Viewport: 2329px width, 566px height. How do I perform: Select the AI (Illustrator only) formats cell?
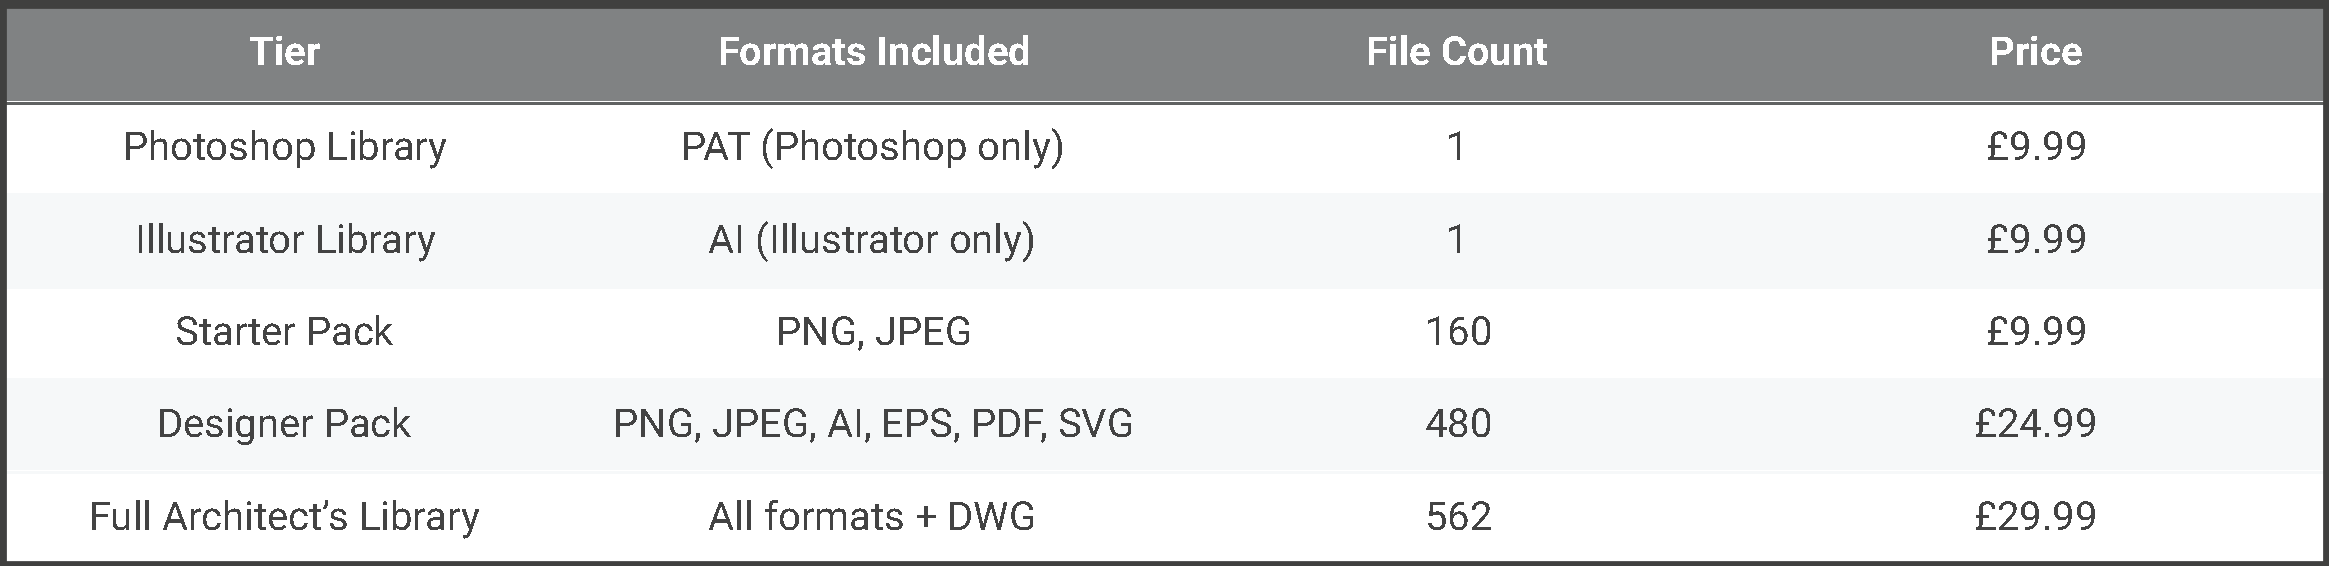[872, 240]
